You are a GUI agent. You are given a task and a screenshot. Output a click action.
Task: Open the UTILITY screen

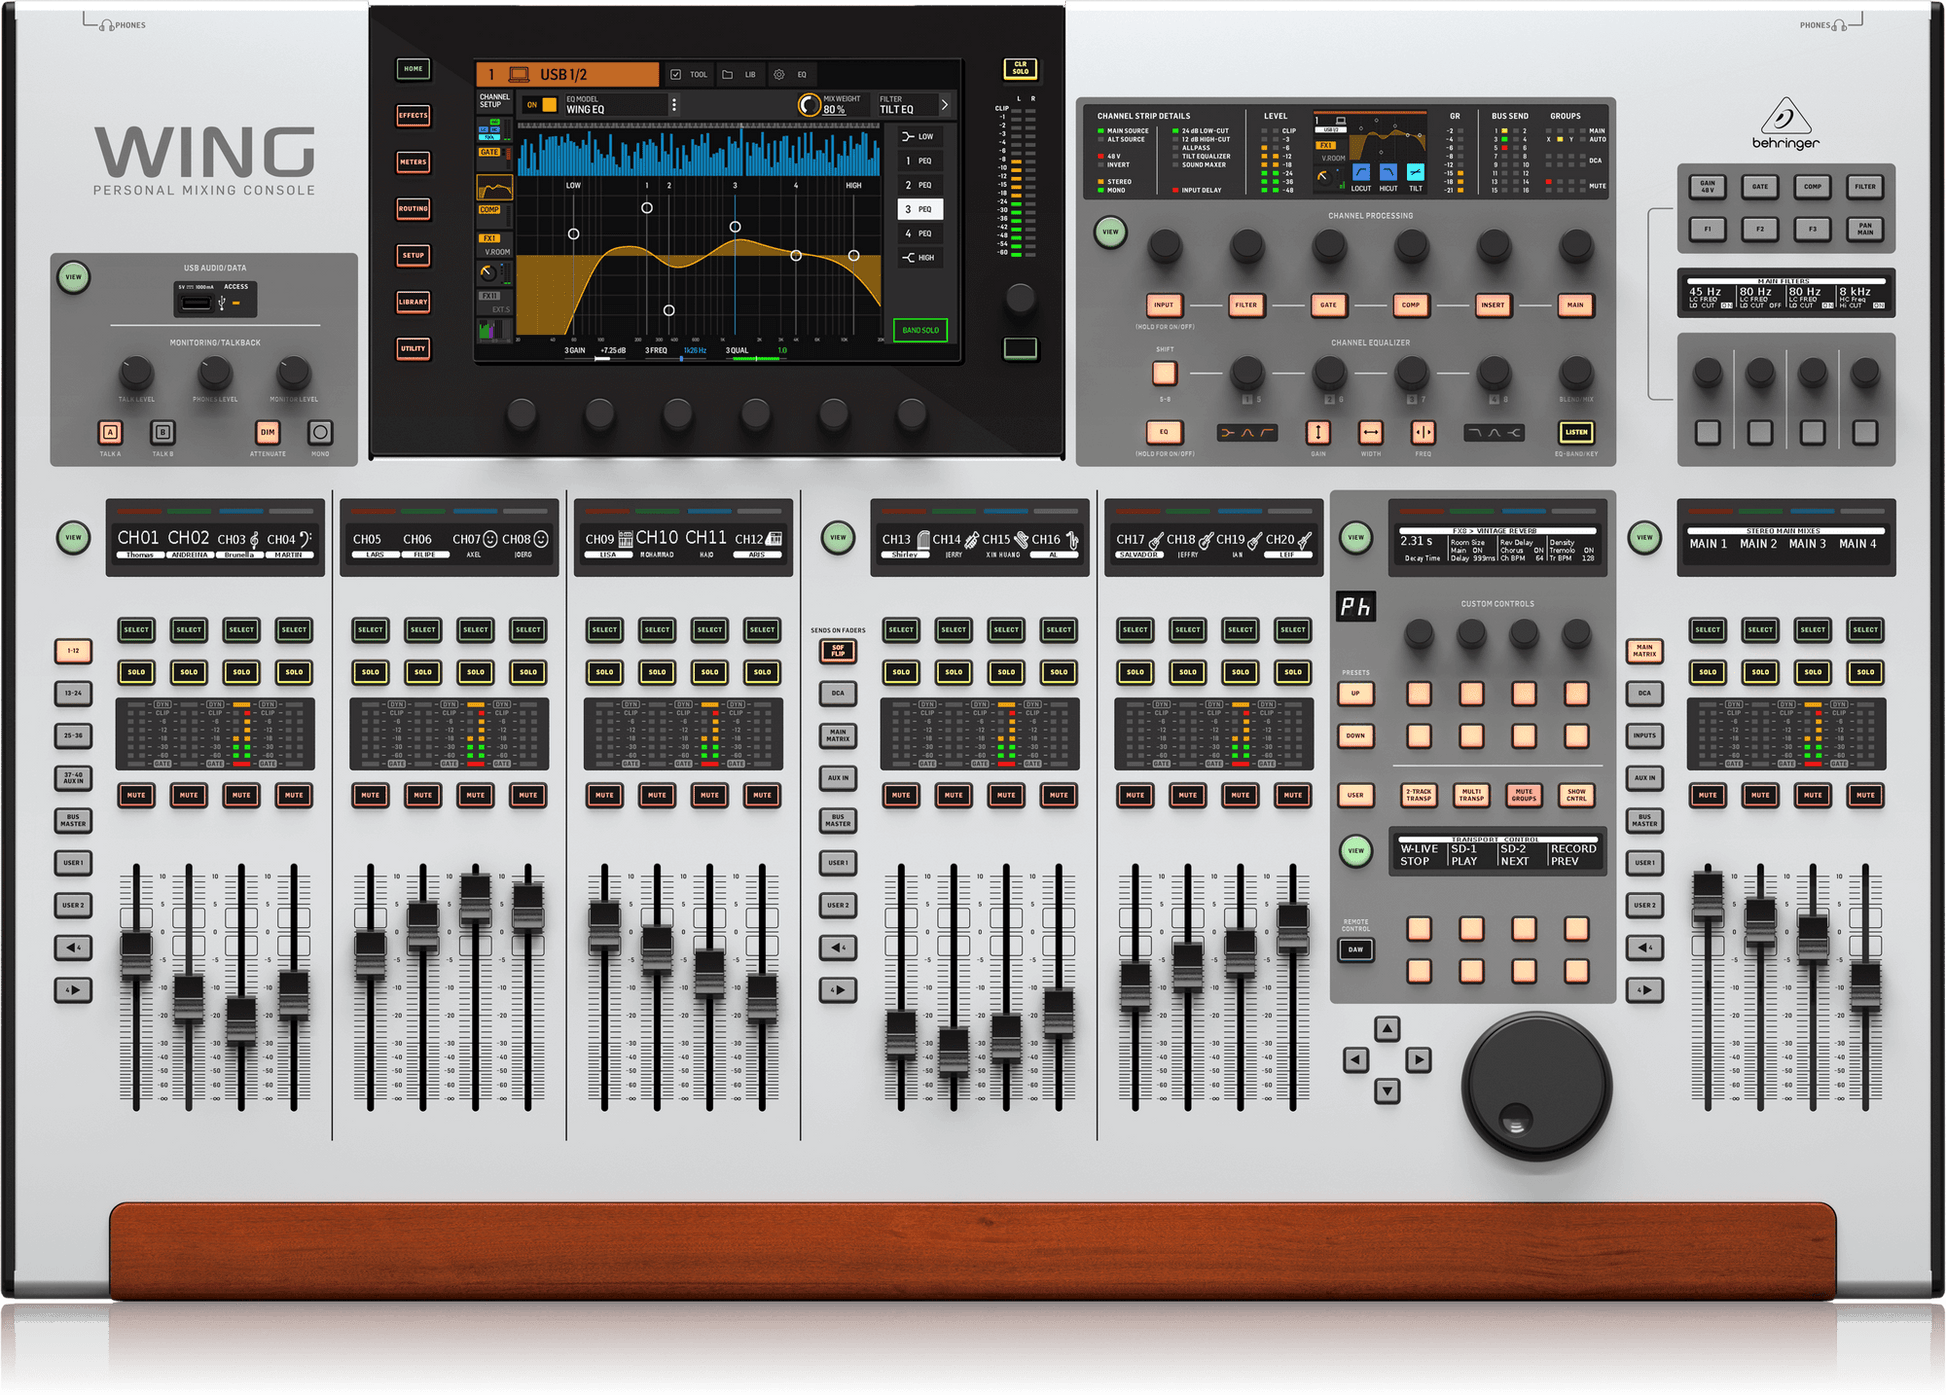click(413, 348)
